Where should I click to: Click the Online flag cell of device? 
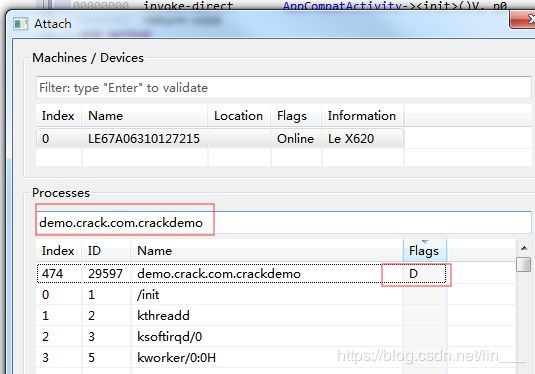coord(295,139)
